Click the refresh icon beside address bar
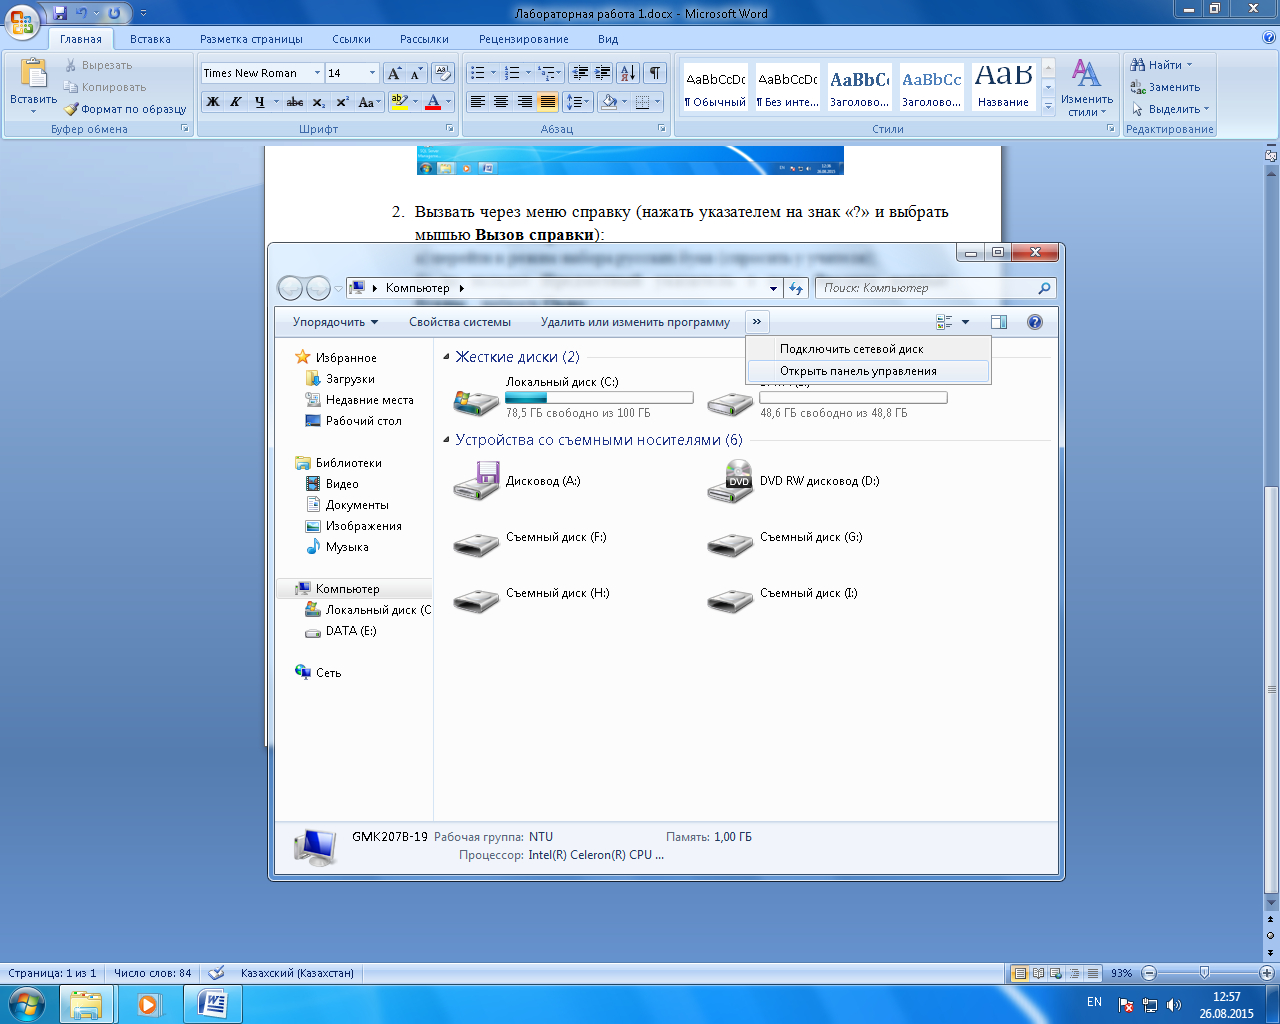Screen dimensions: 1280x1024 796,288
